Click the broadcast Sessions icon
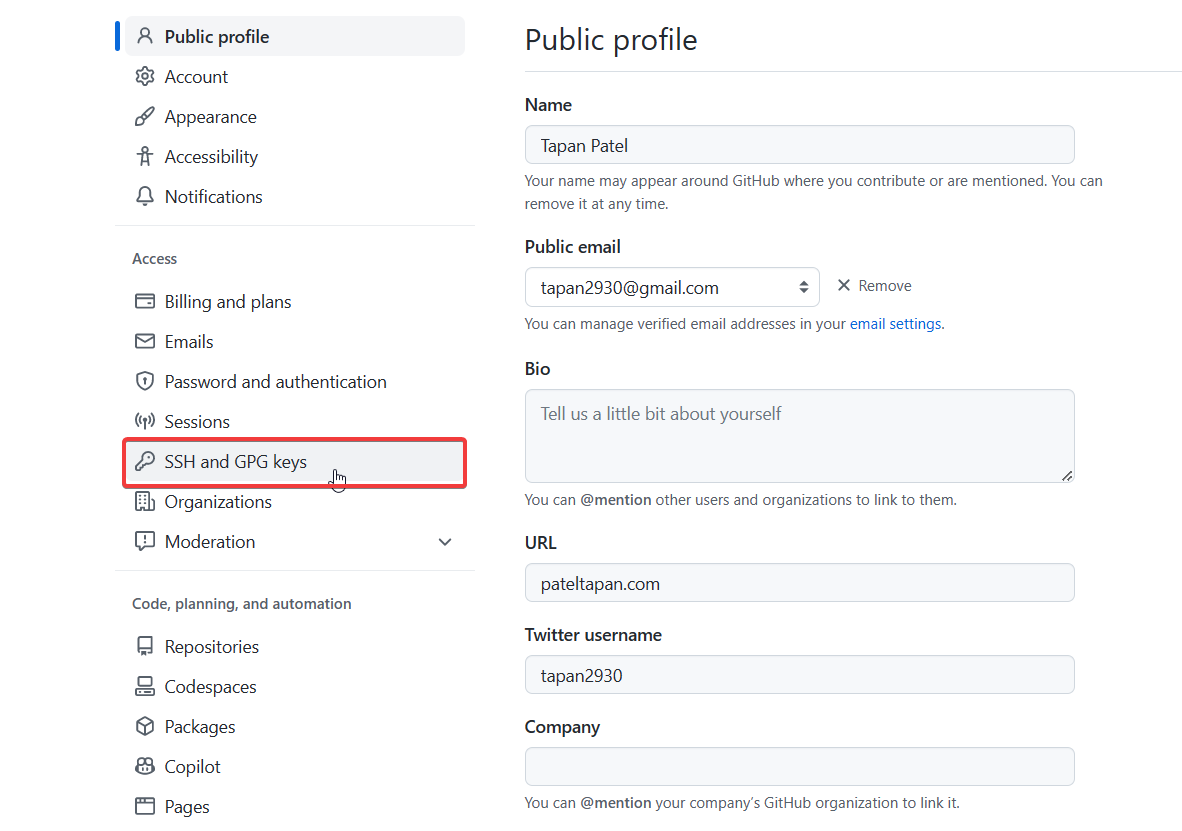This screenshot has height=831, width=1182. pos(145,421)
